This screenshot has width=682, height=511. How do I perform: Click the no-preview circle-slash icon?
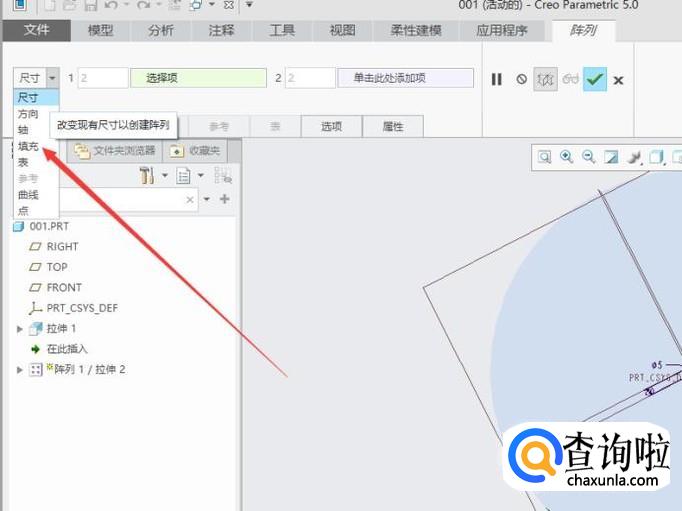[x=522, y=79]
